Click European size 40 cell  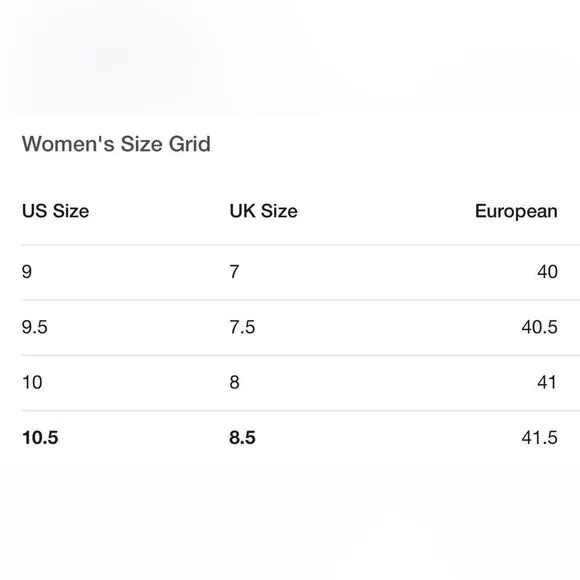coord(547,272)
